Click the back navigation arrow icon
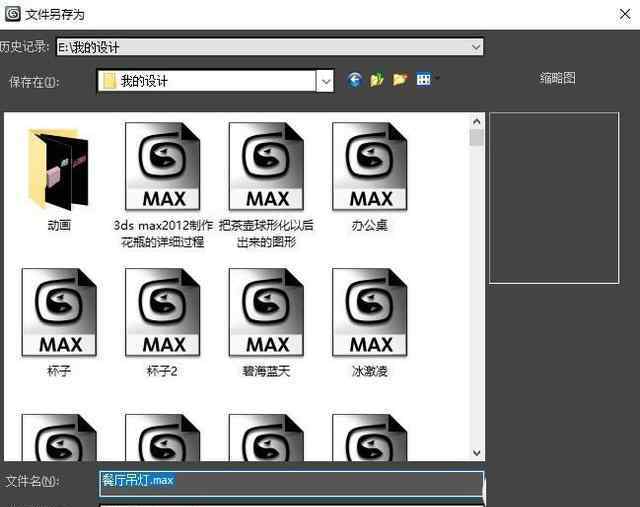The image size is (640, 507). 354,80
